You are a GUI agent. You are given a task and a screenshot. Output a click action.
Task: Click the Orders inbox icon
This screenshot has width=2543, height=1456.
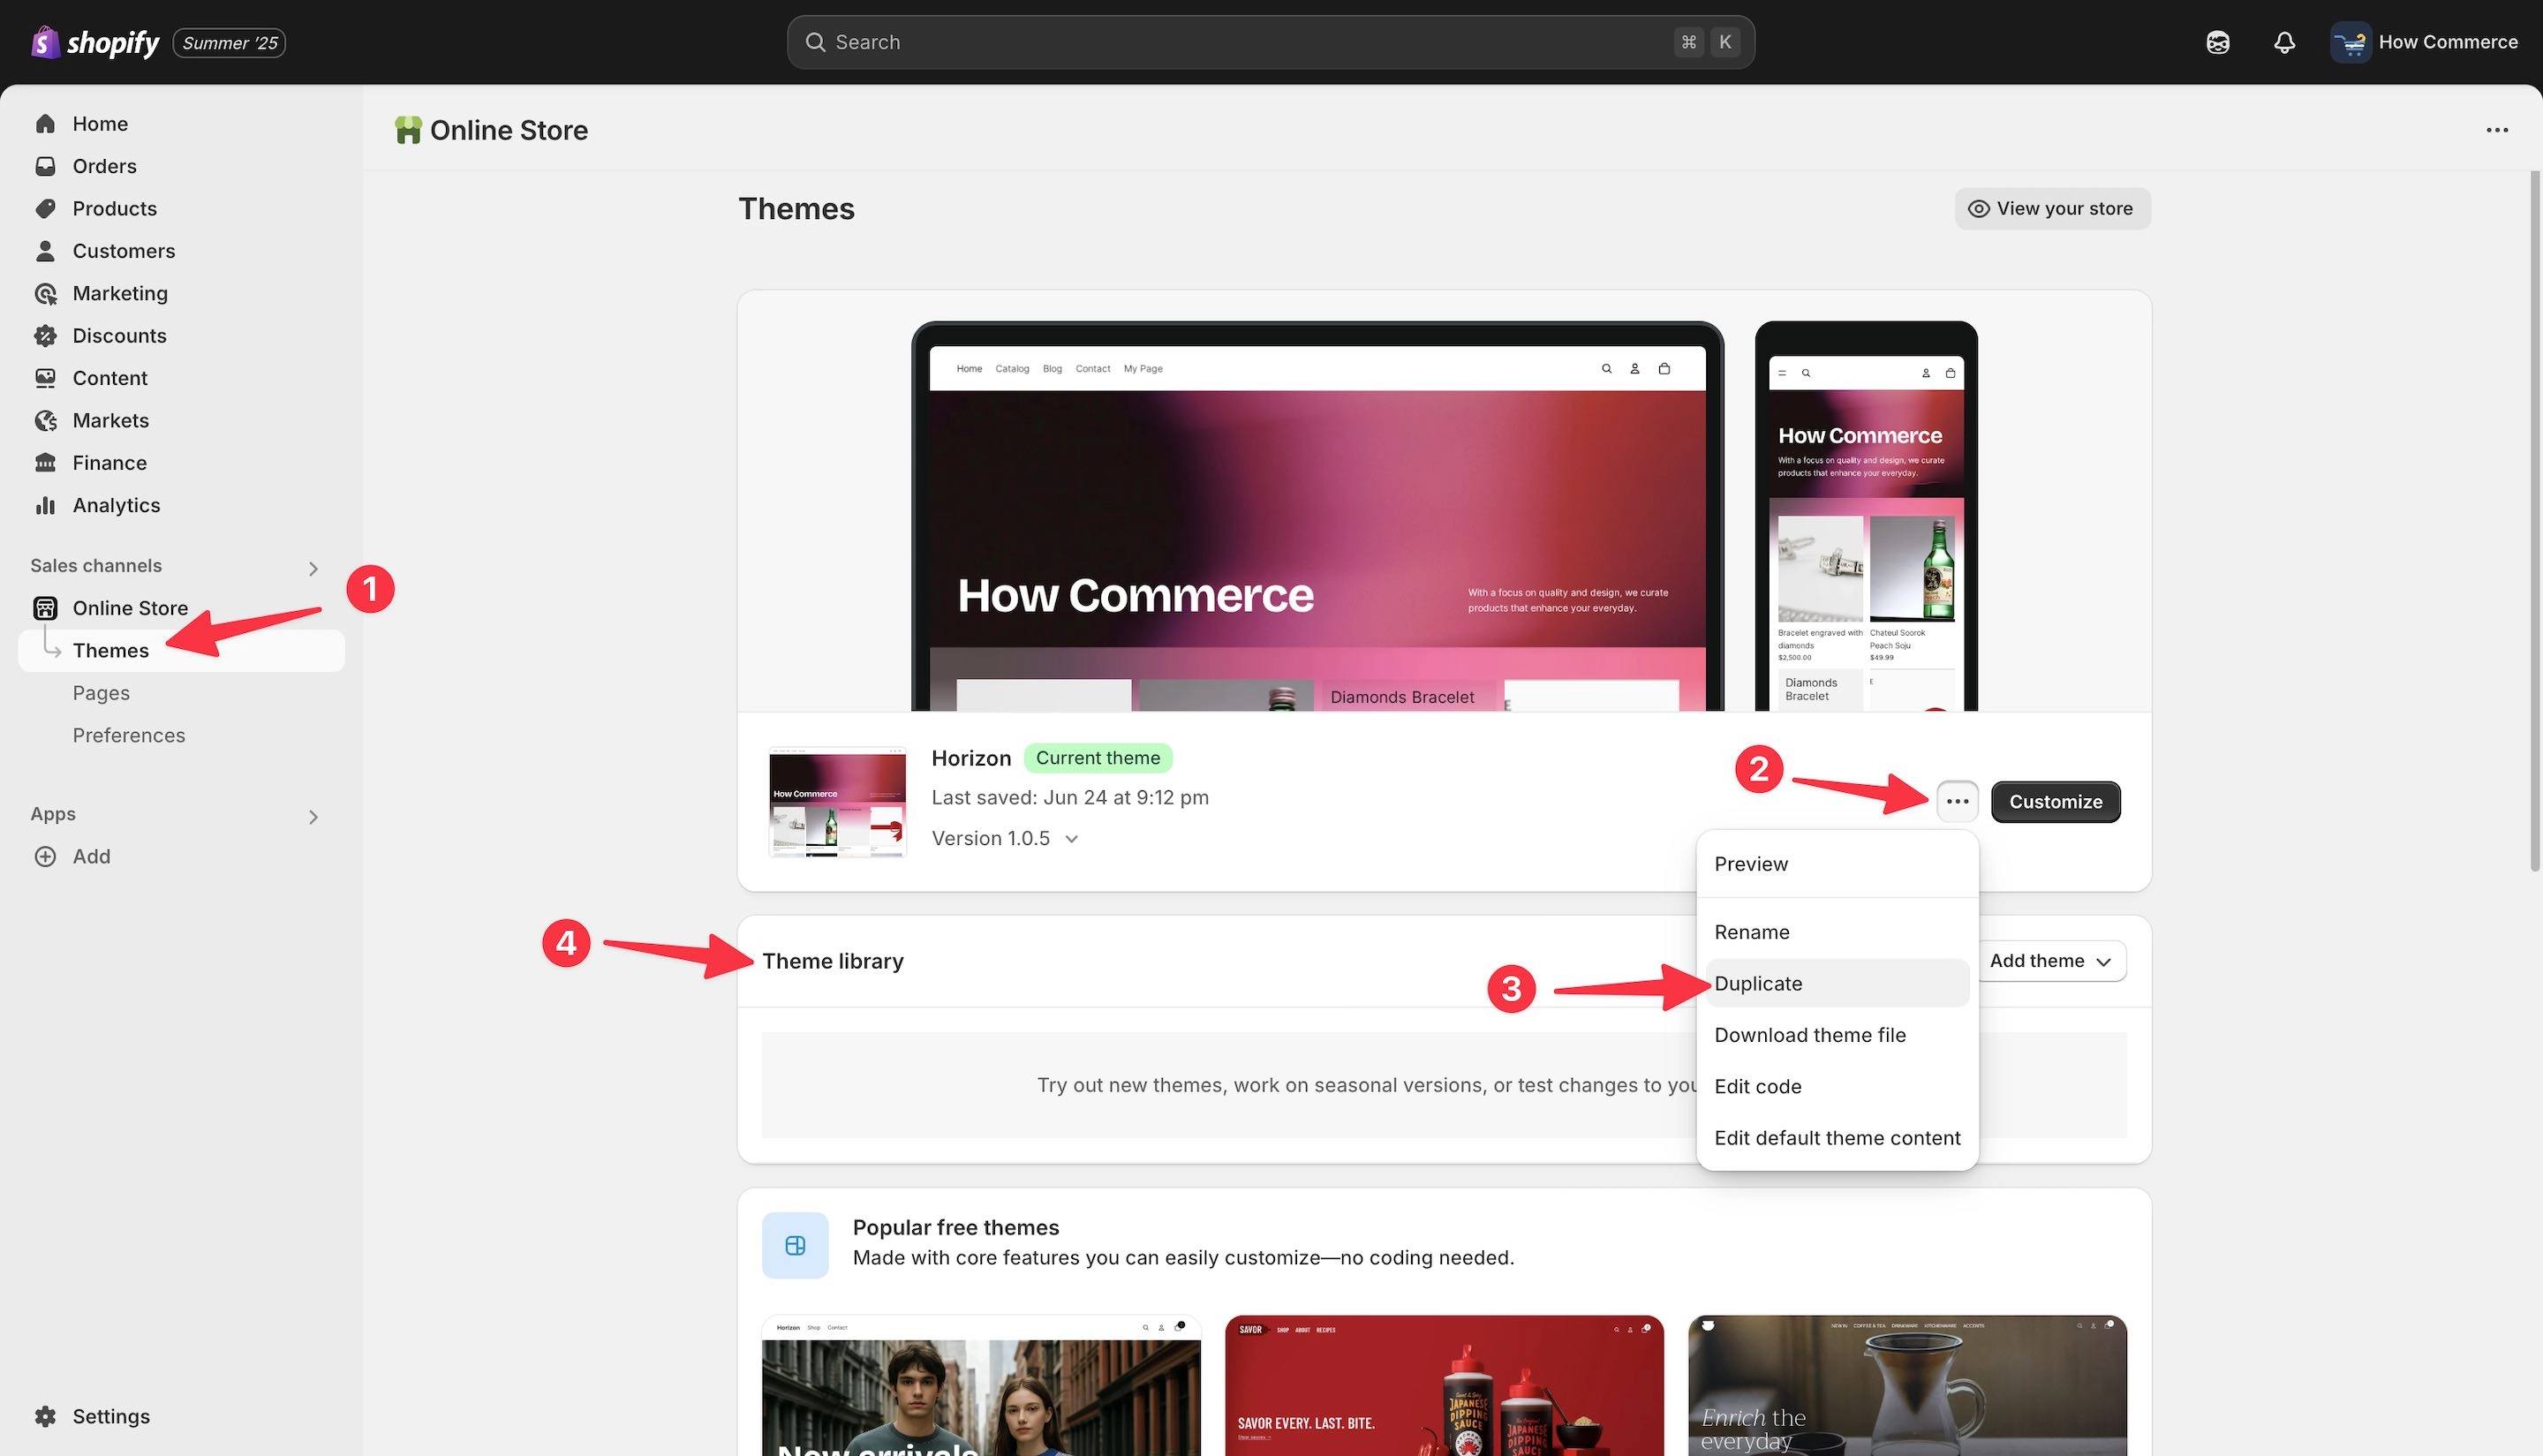[45, 166]
